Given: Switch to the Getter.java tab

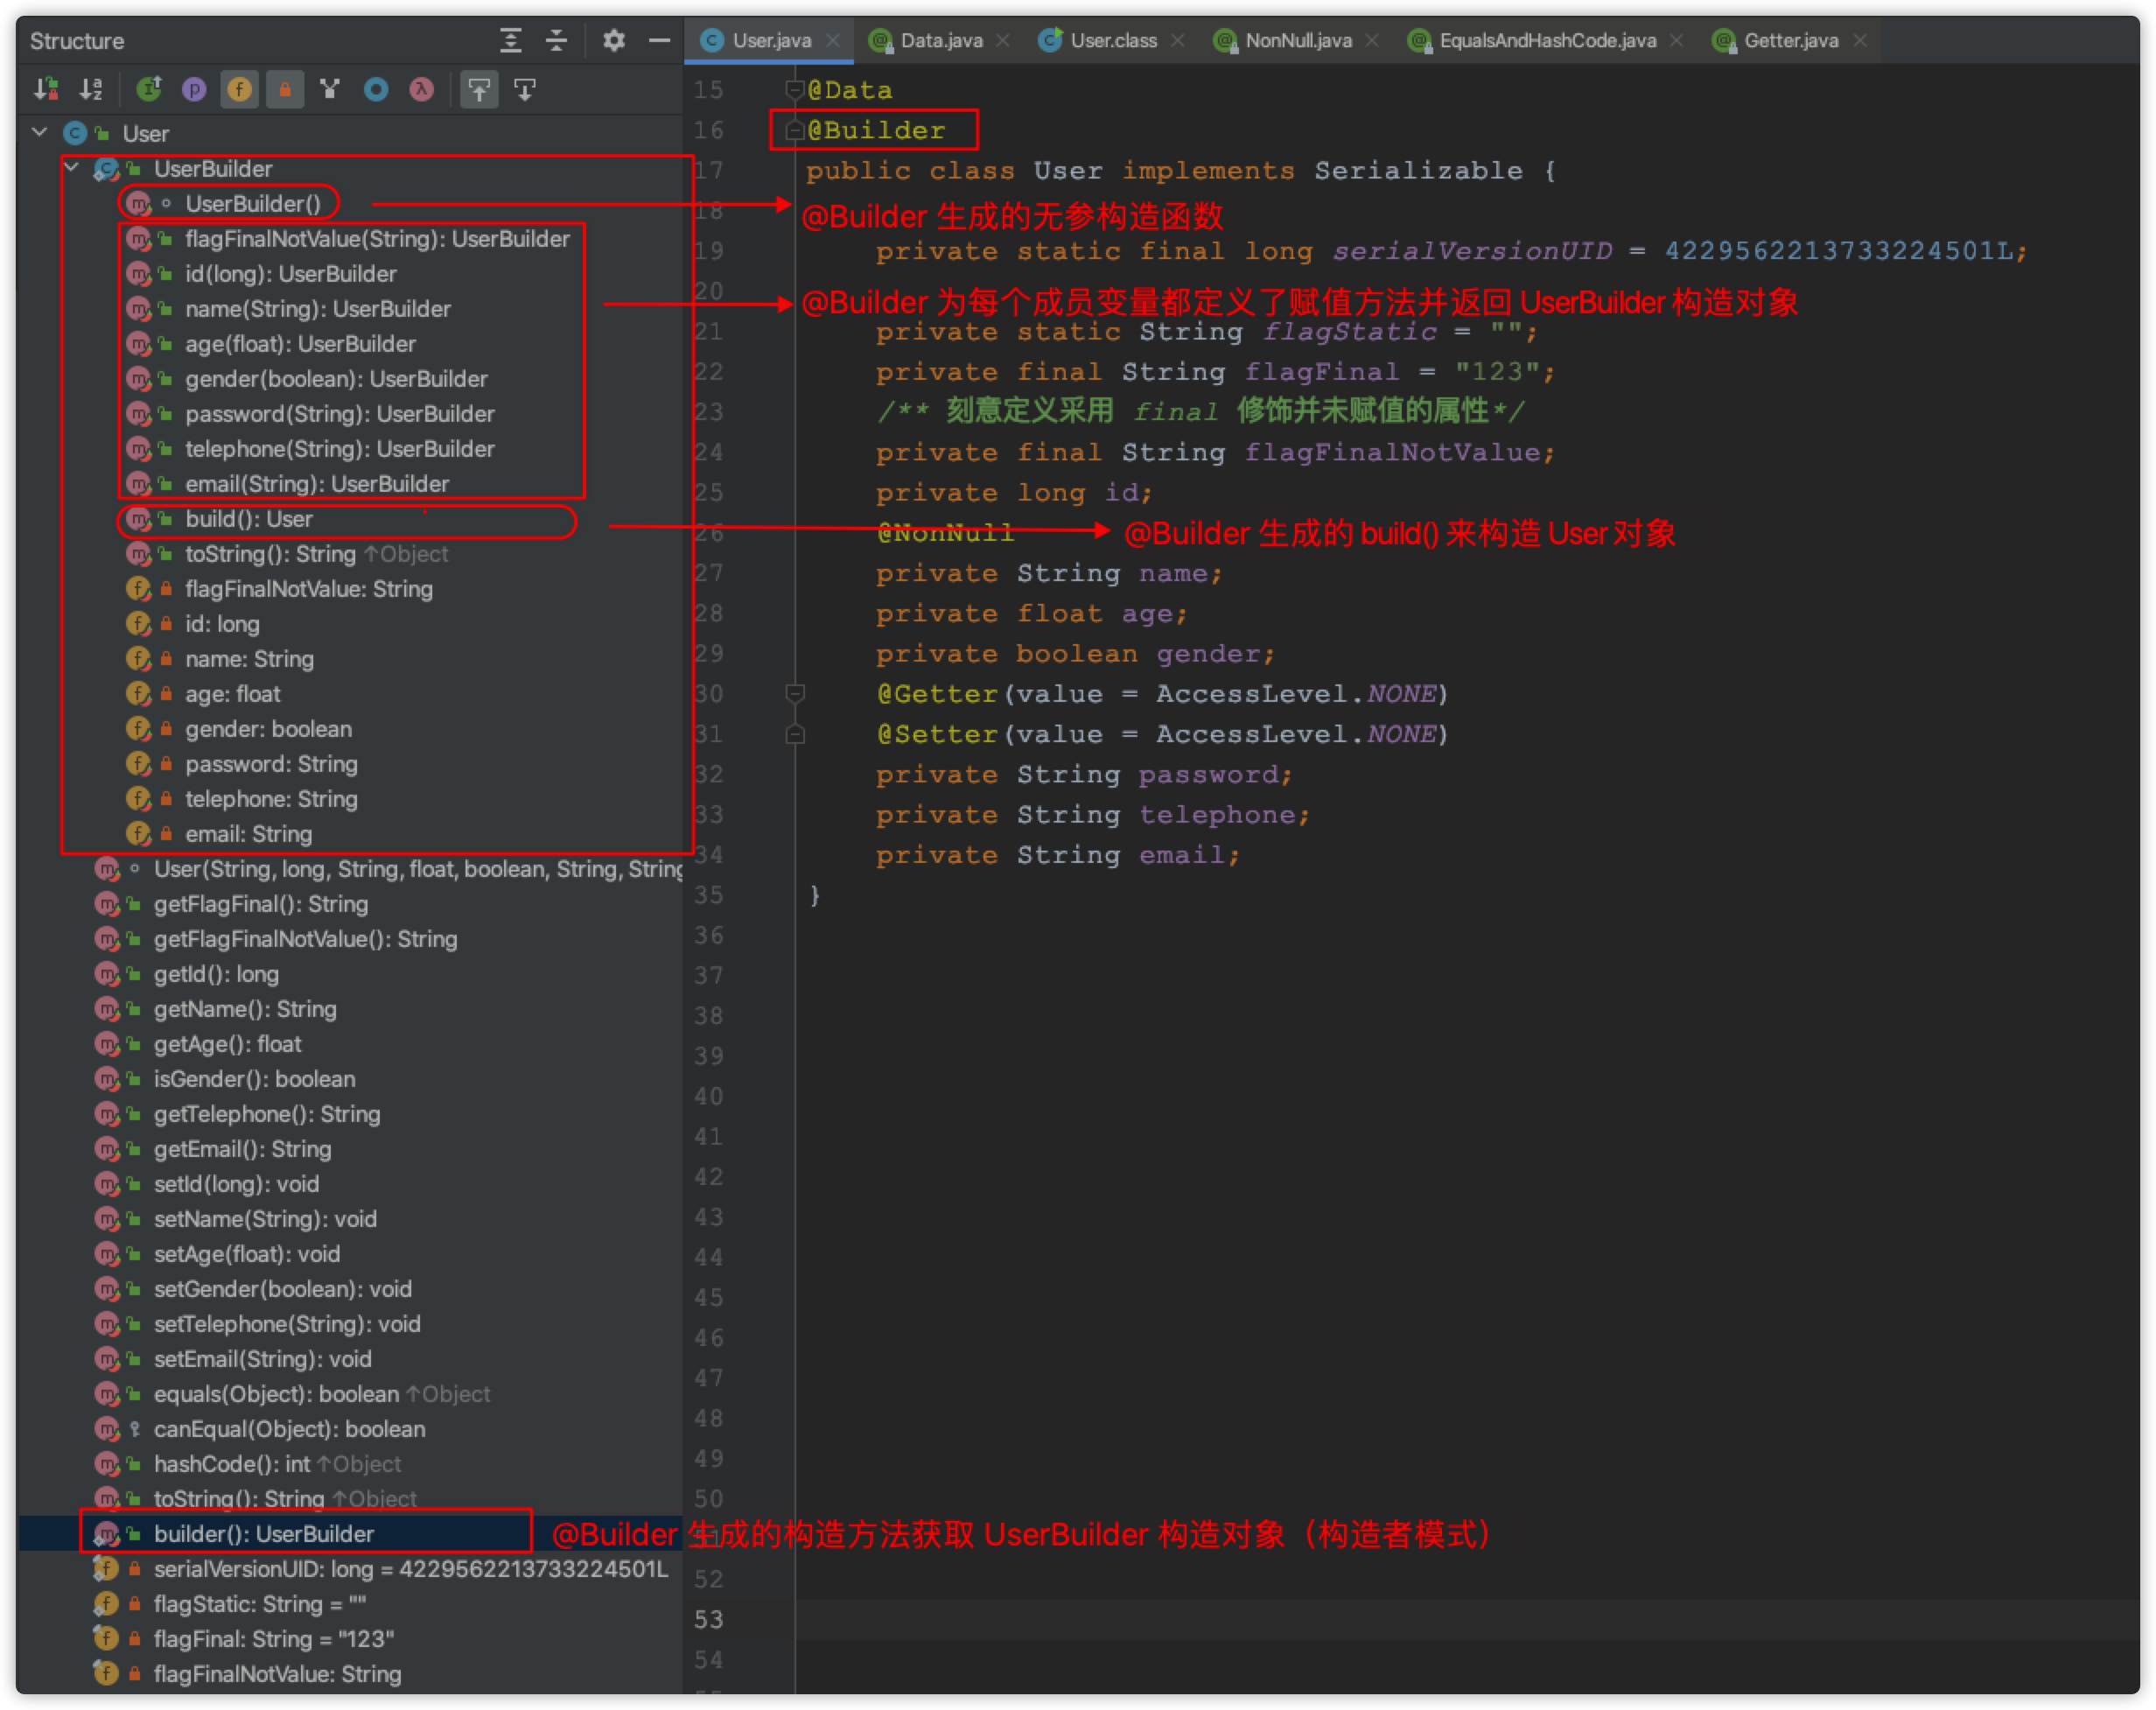Looking at the screenshot, I should click(x=1790, y=41).
